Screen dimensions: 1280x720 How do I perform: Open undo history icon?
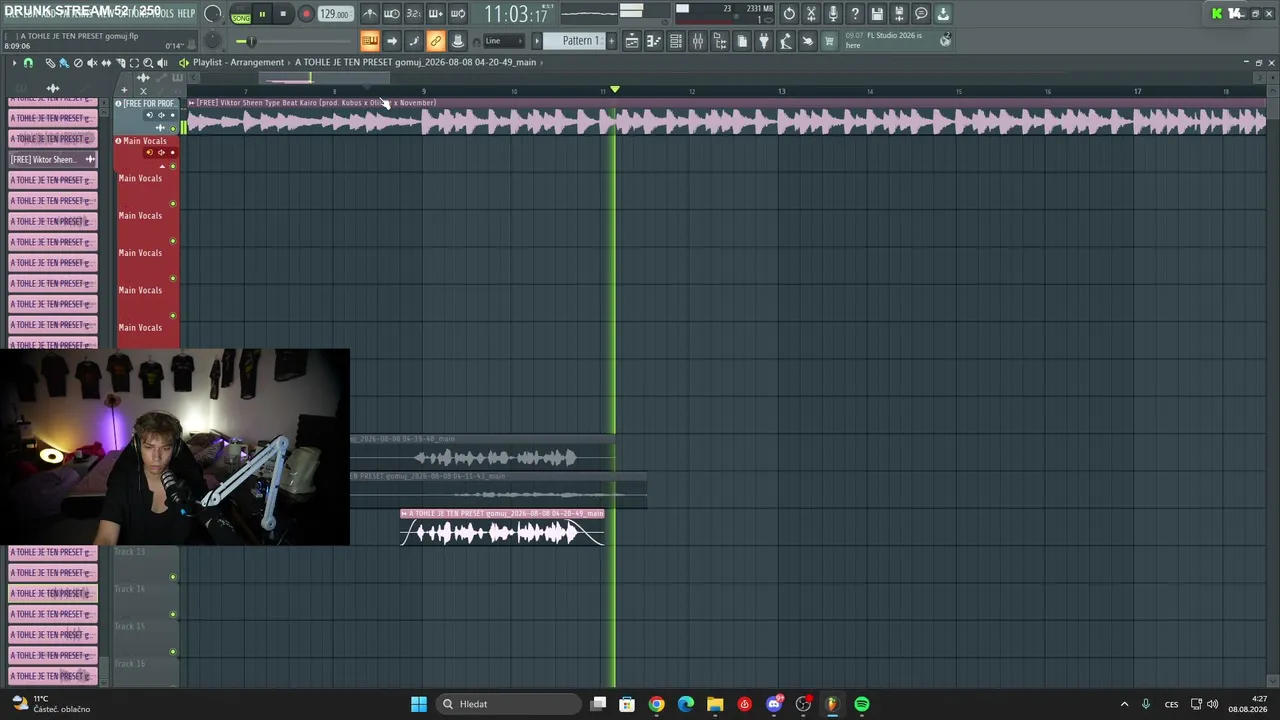pyautogui.click(x=789, y=14)
